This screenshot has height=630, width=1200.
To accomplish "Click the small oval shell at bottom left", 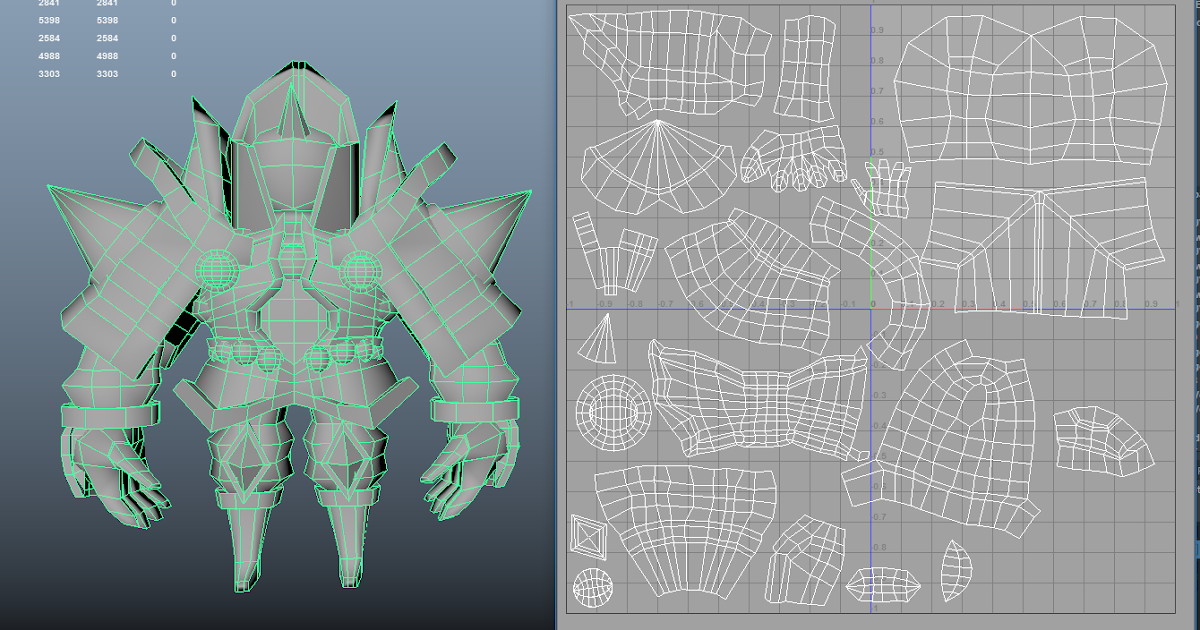I will pyautogui.click(x=594, y=585).
